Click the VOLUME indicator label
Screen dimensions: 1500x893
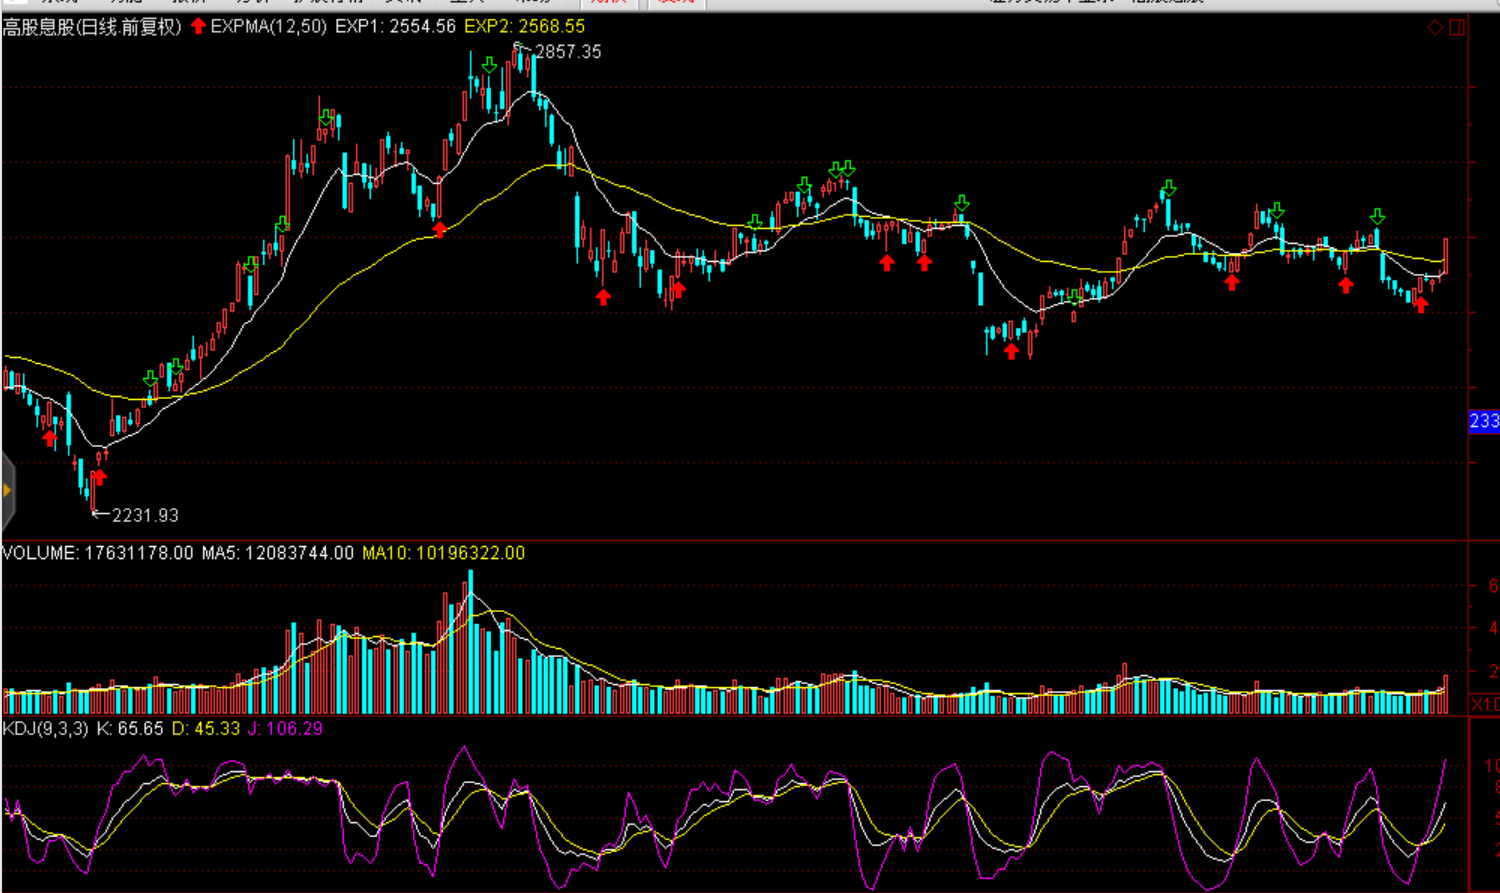pos(40,553)
